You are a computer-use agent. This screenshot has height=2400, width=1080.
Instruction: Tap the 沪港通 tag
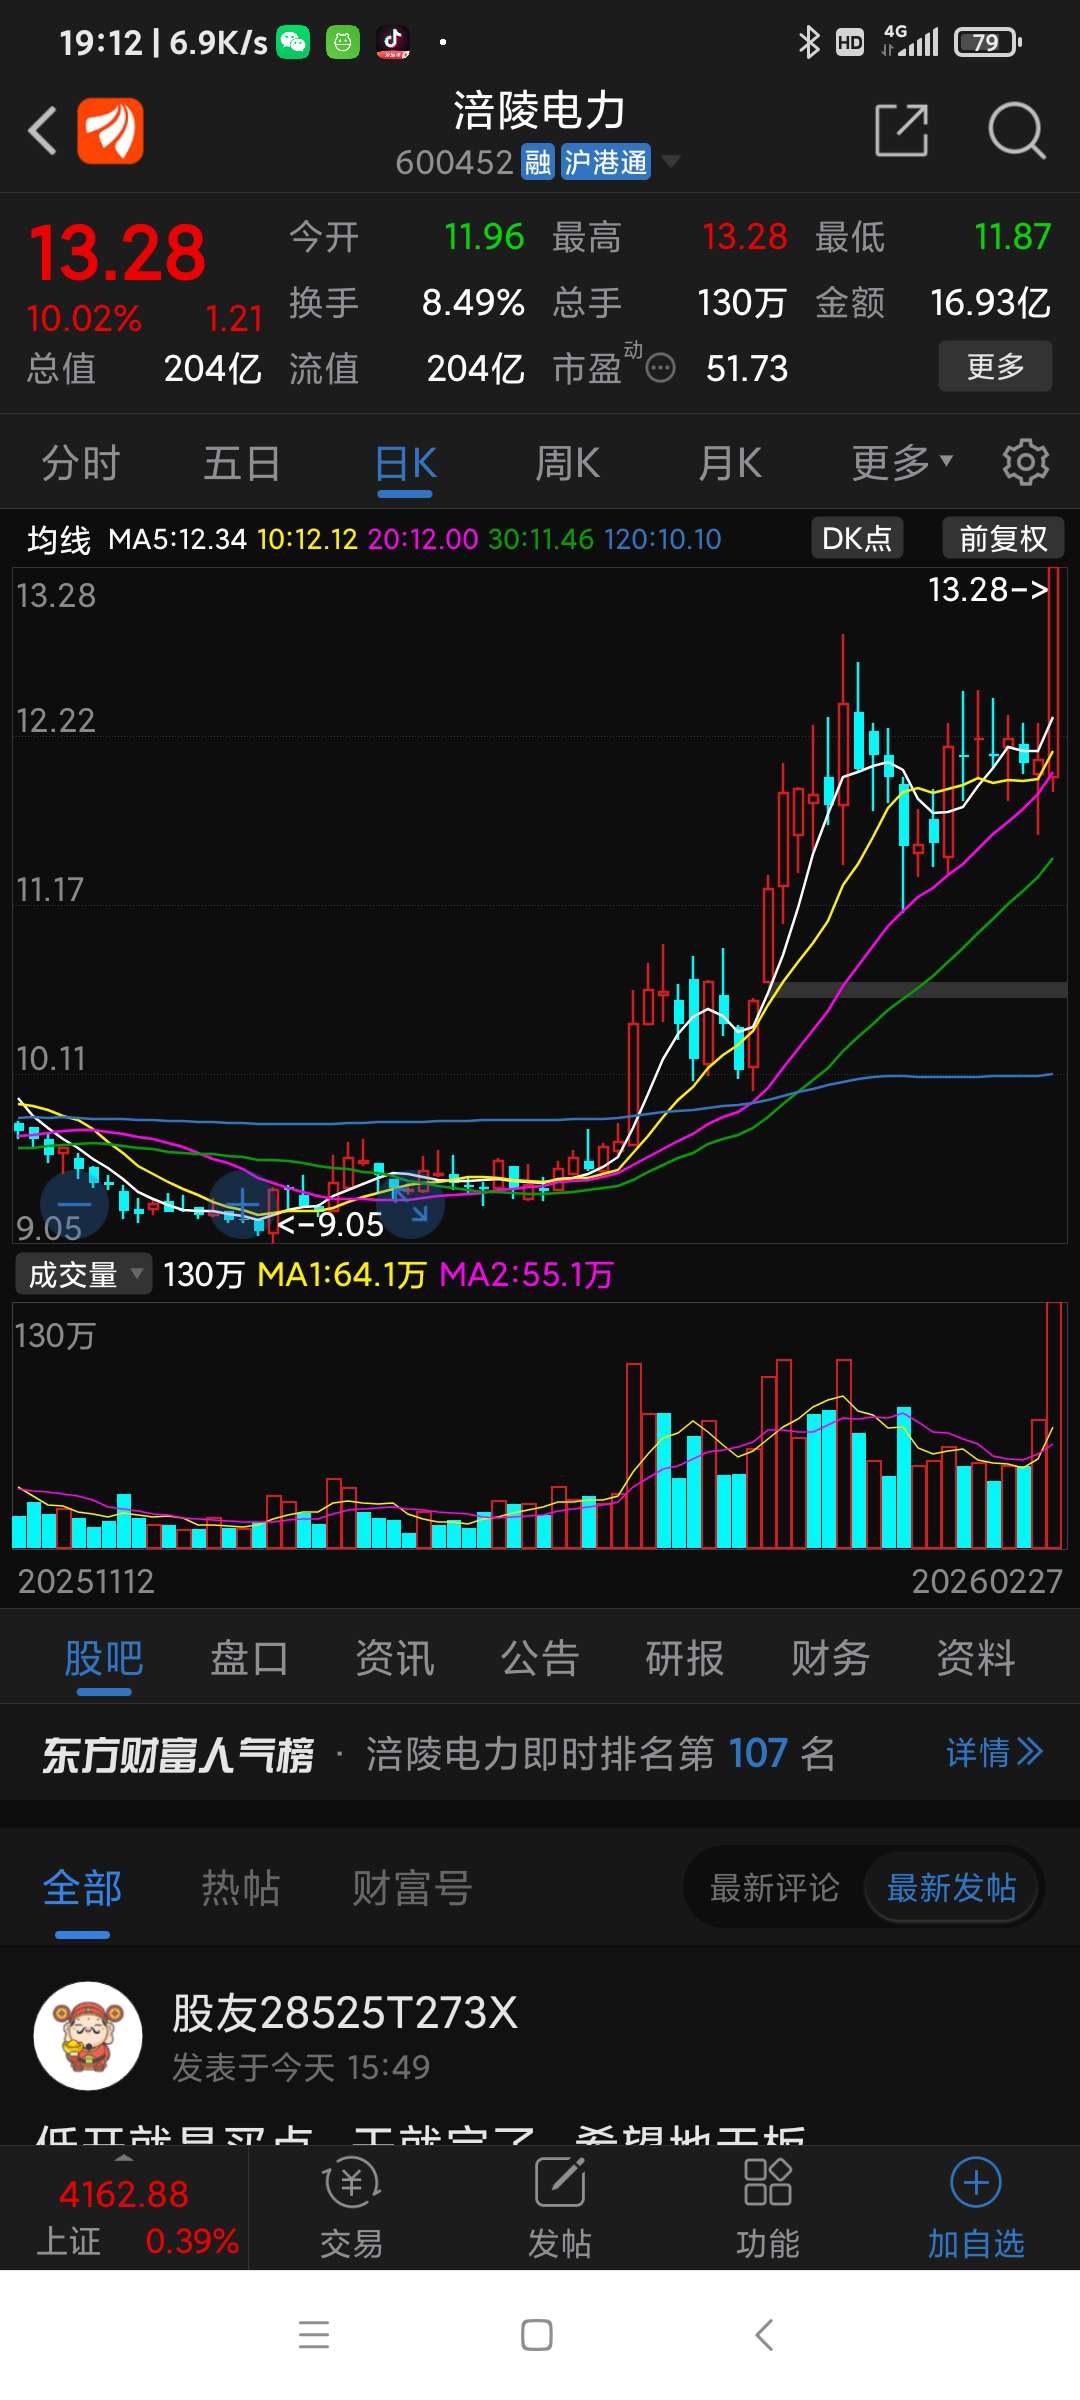click(605, 162)
